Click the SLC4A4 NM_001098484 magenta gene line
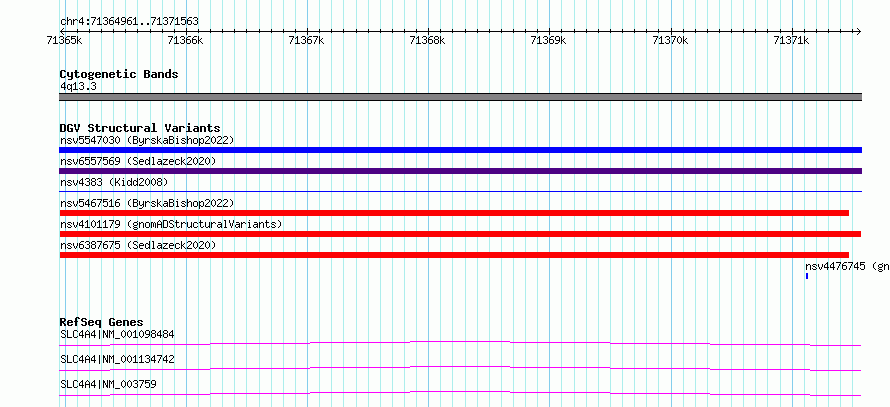 (460, 343)
